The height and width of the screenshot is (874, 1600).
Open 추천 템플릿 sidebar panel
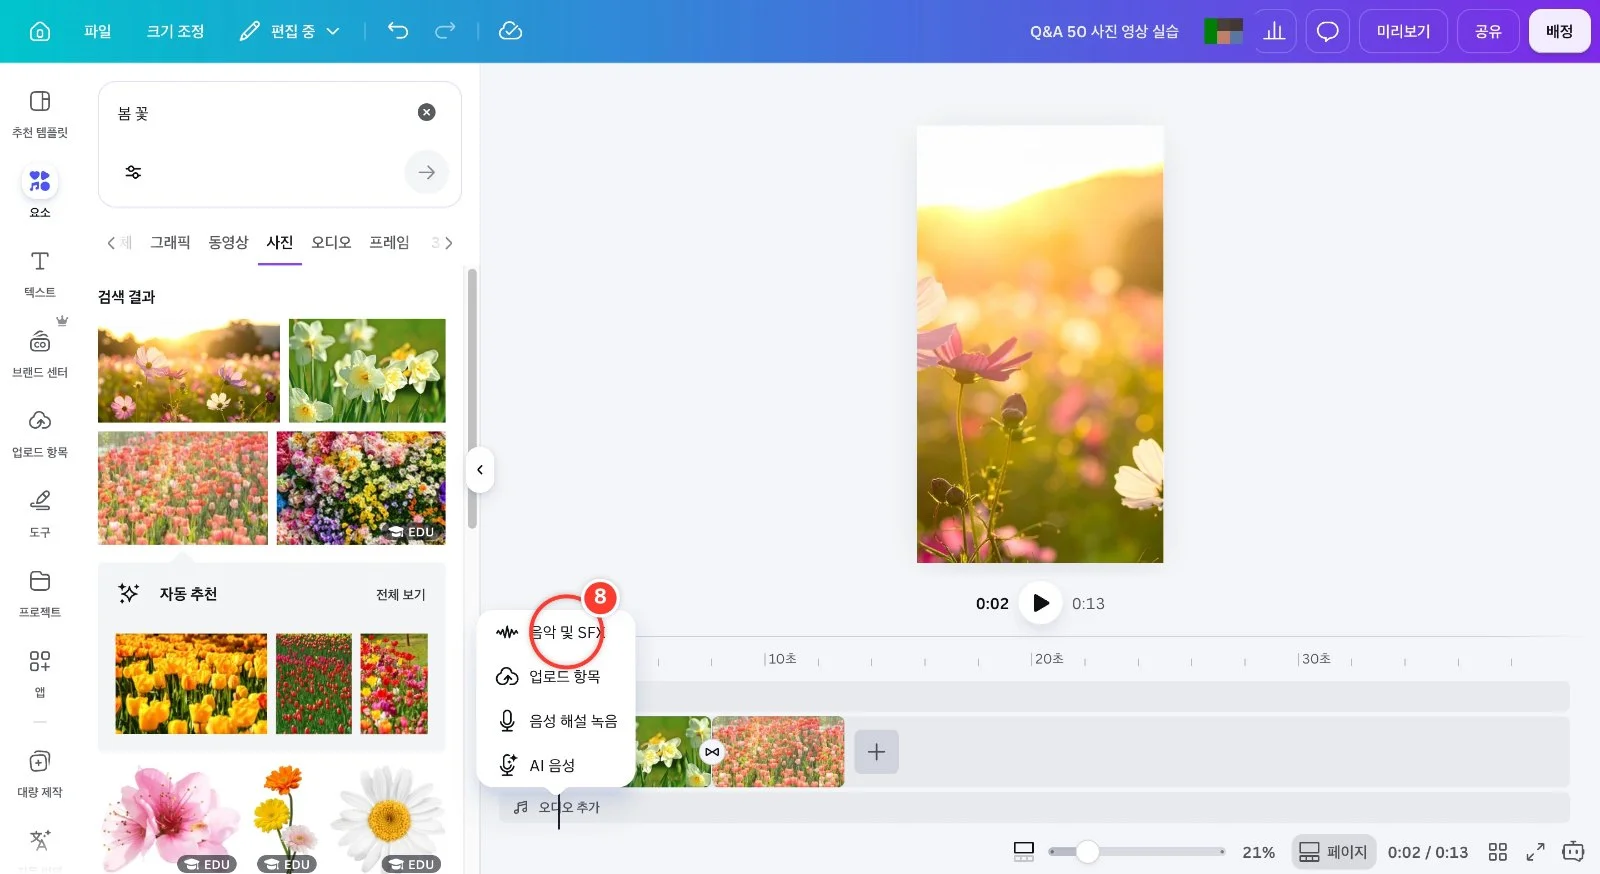click(x=40, y=114)
